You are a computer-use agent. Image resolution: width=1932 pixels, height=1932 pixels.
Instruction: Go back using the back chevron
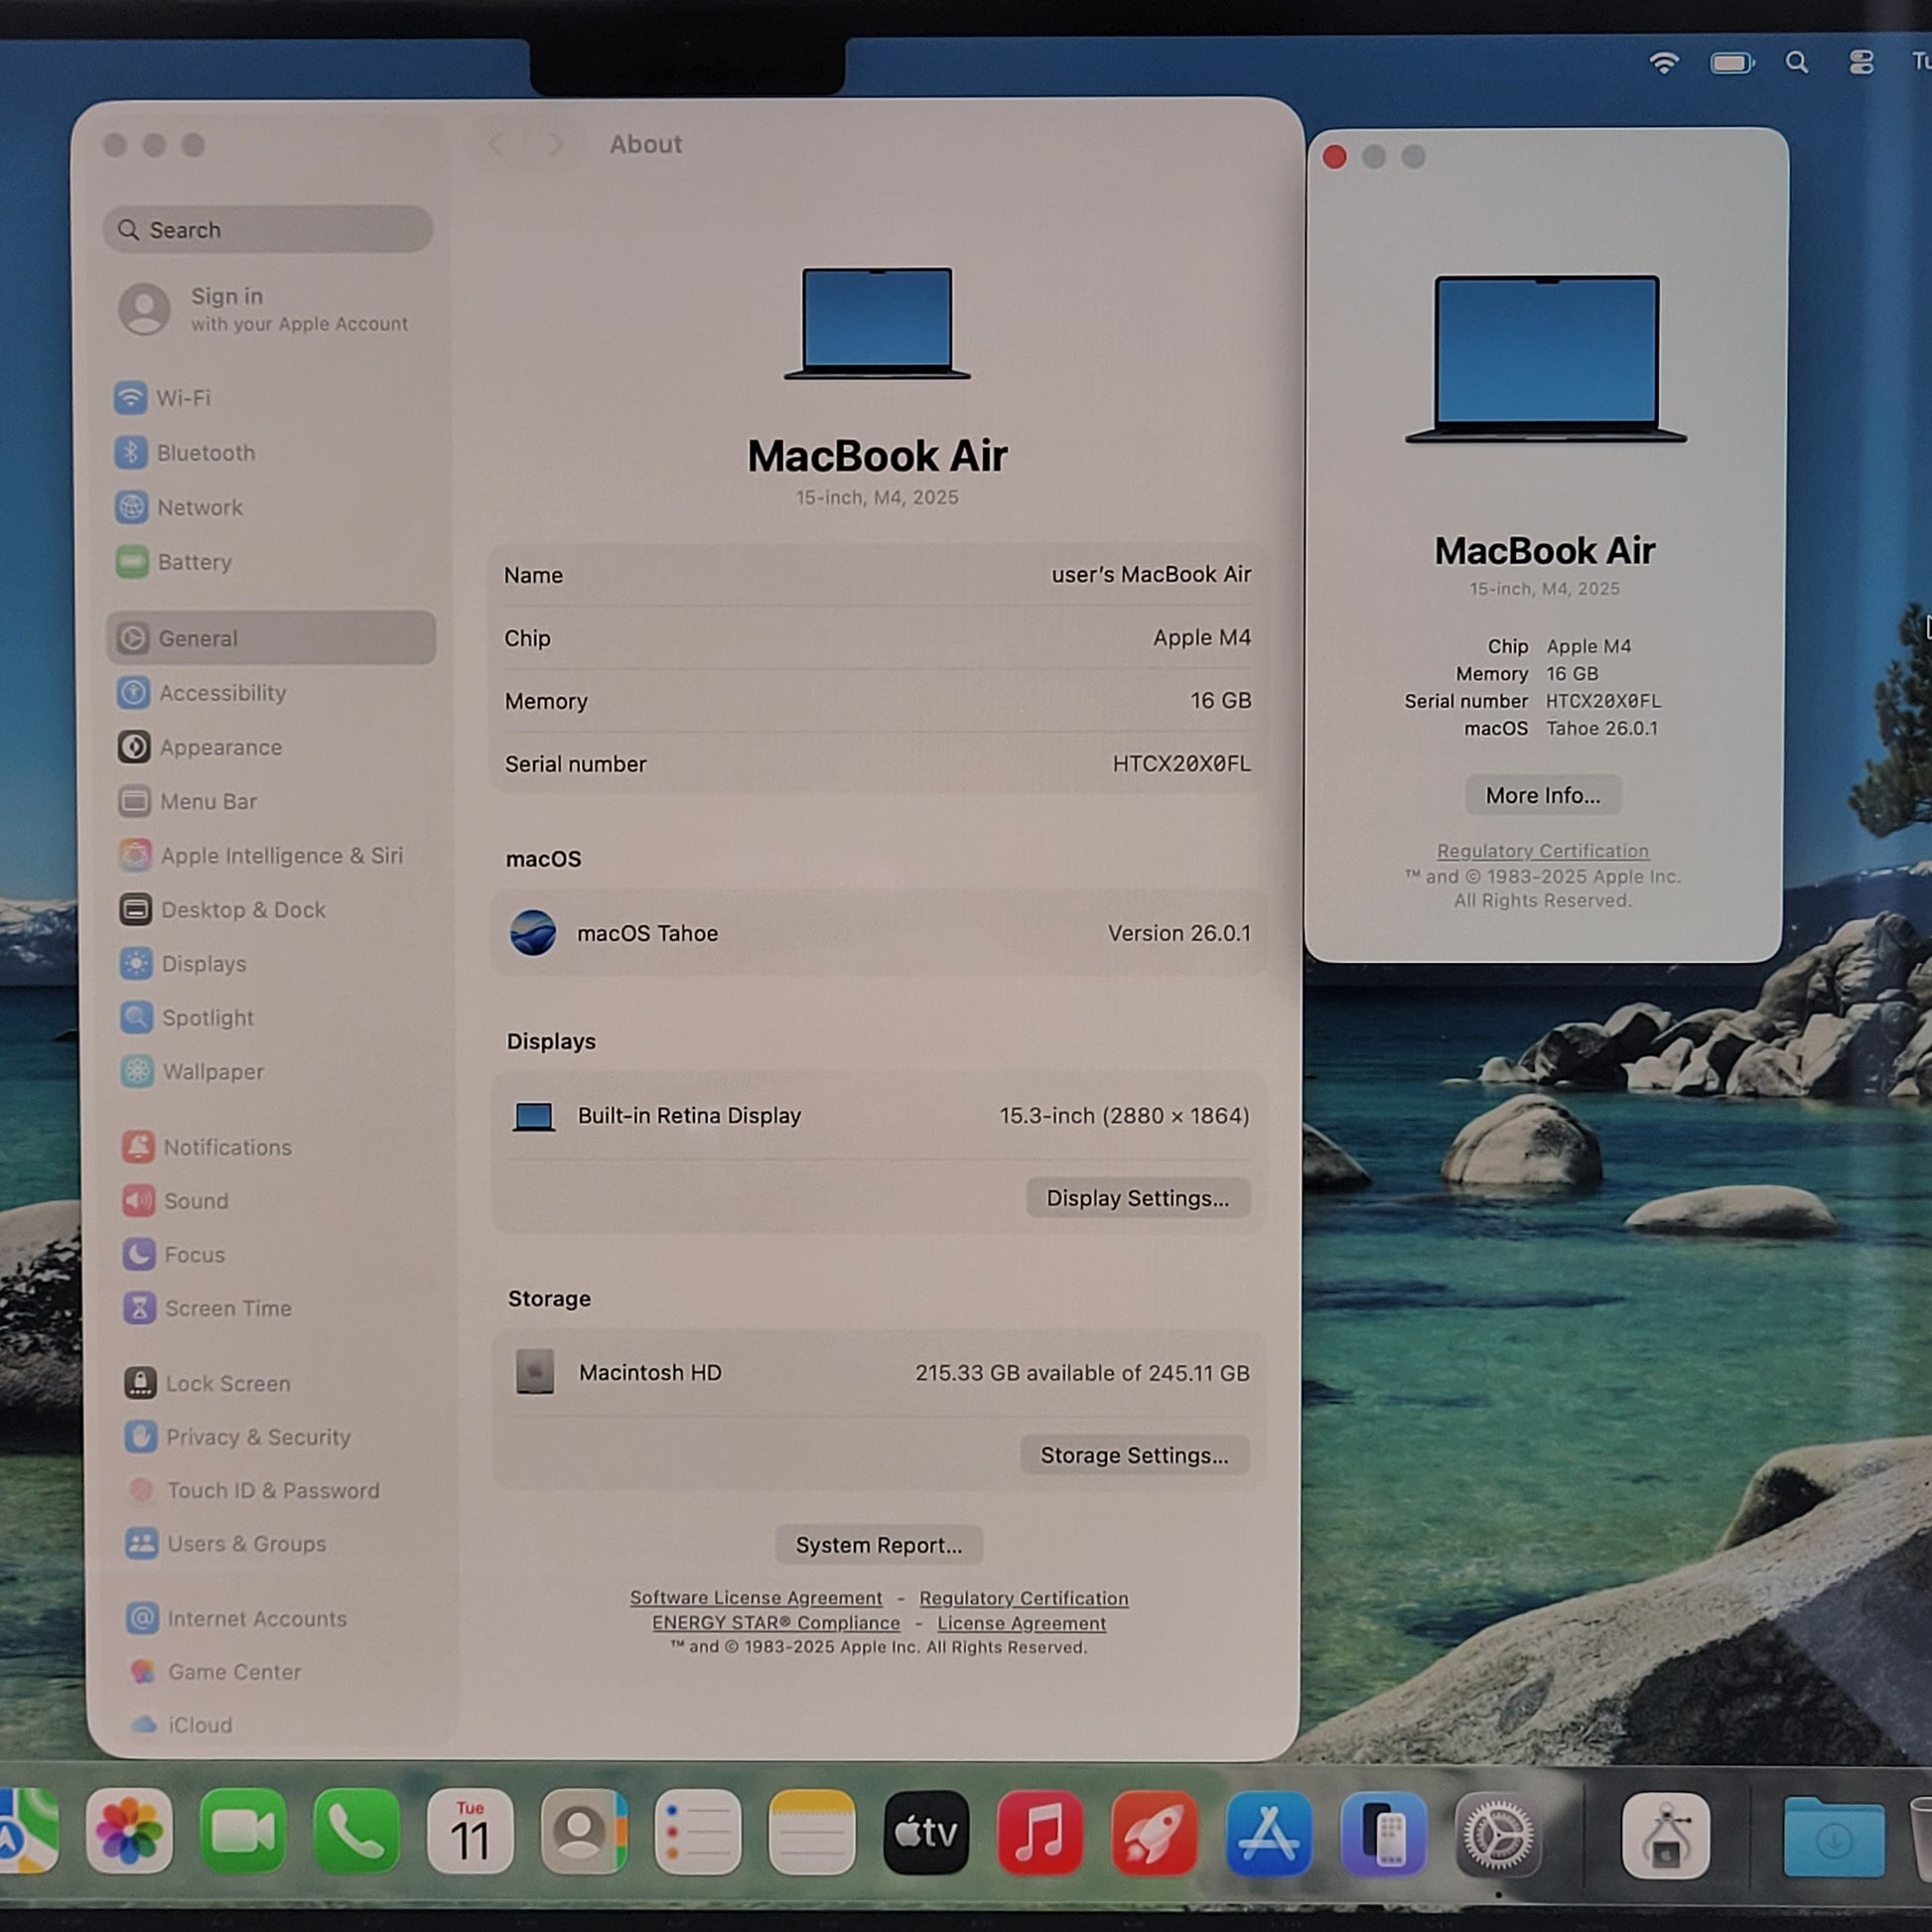point(497,145)
